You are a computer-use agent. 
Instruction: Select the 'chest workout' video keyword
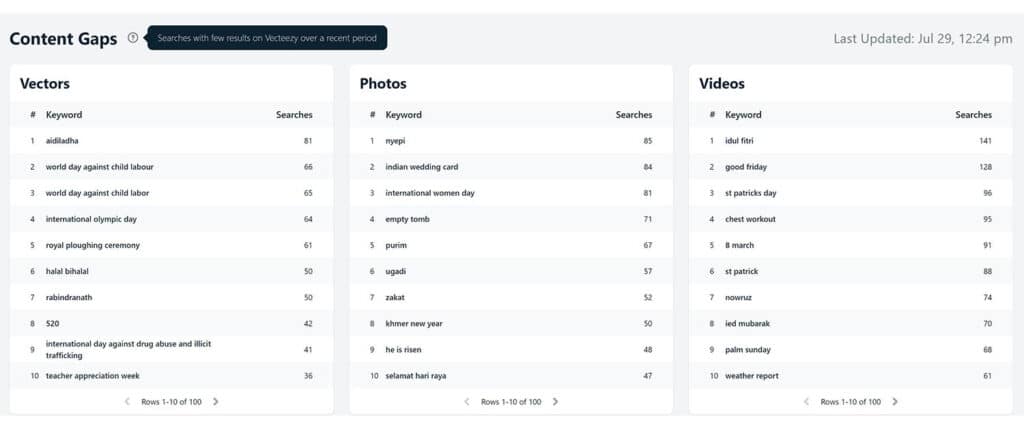[x=750, y=219]
